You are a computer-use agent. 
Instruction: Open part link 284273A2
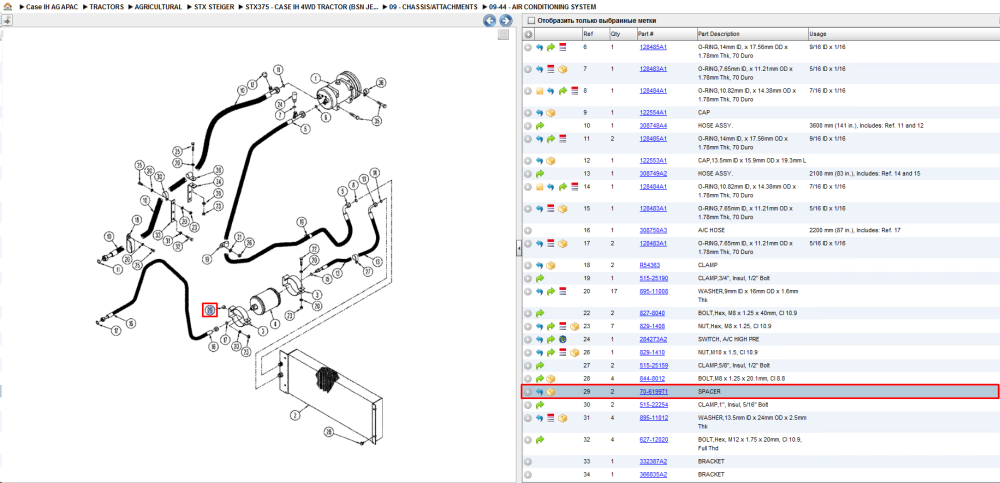(x=653, y=339)
